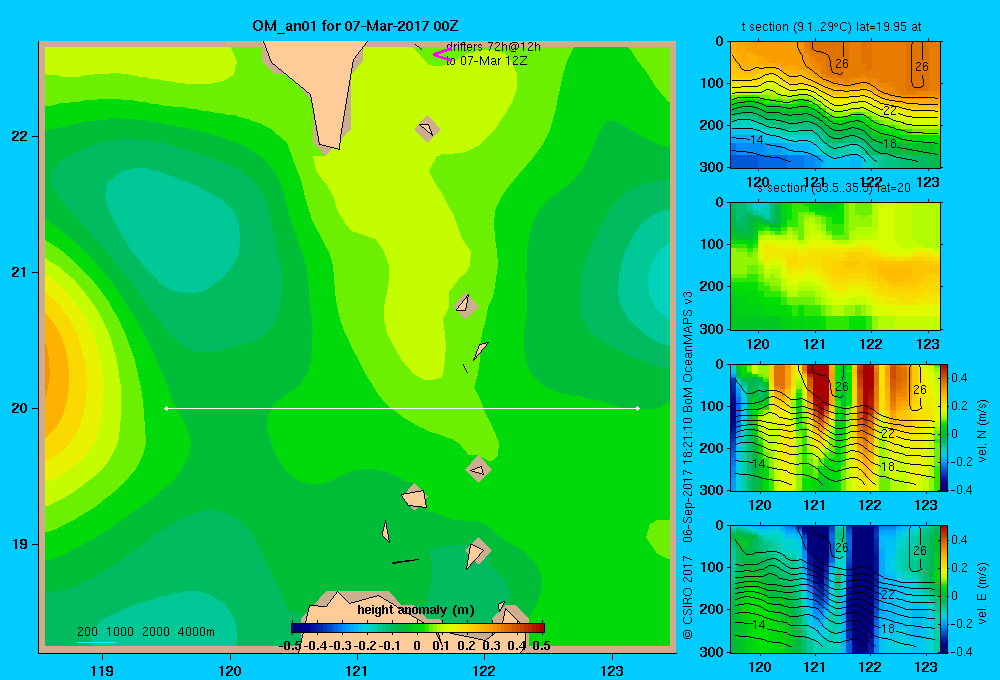Click the "height anomaly (m)" legend label
The image size is (1000, 680).
[416, 610]
